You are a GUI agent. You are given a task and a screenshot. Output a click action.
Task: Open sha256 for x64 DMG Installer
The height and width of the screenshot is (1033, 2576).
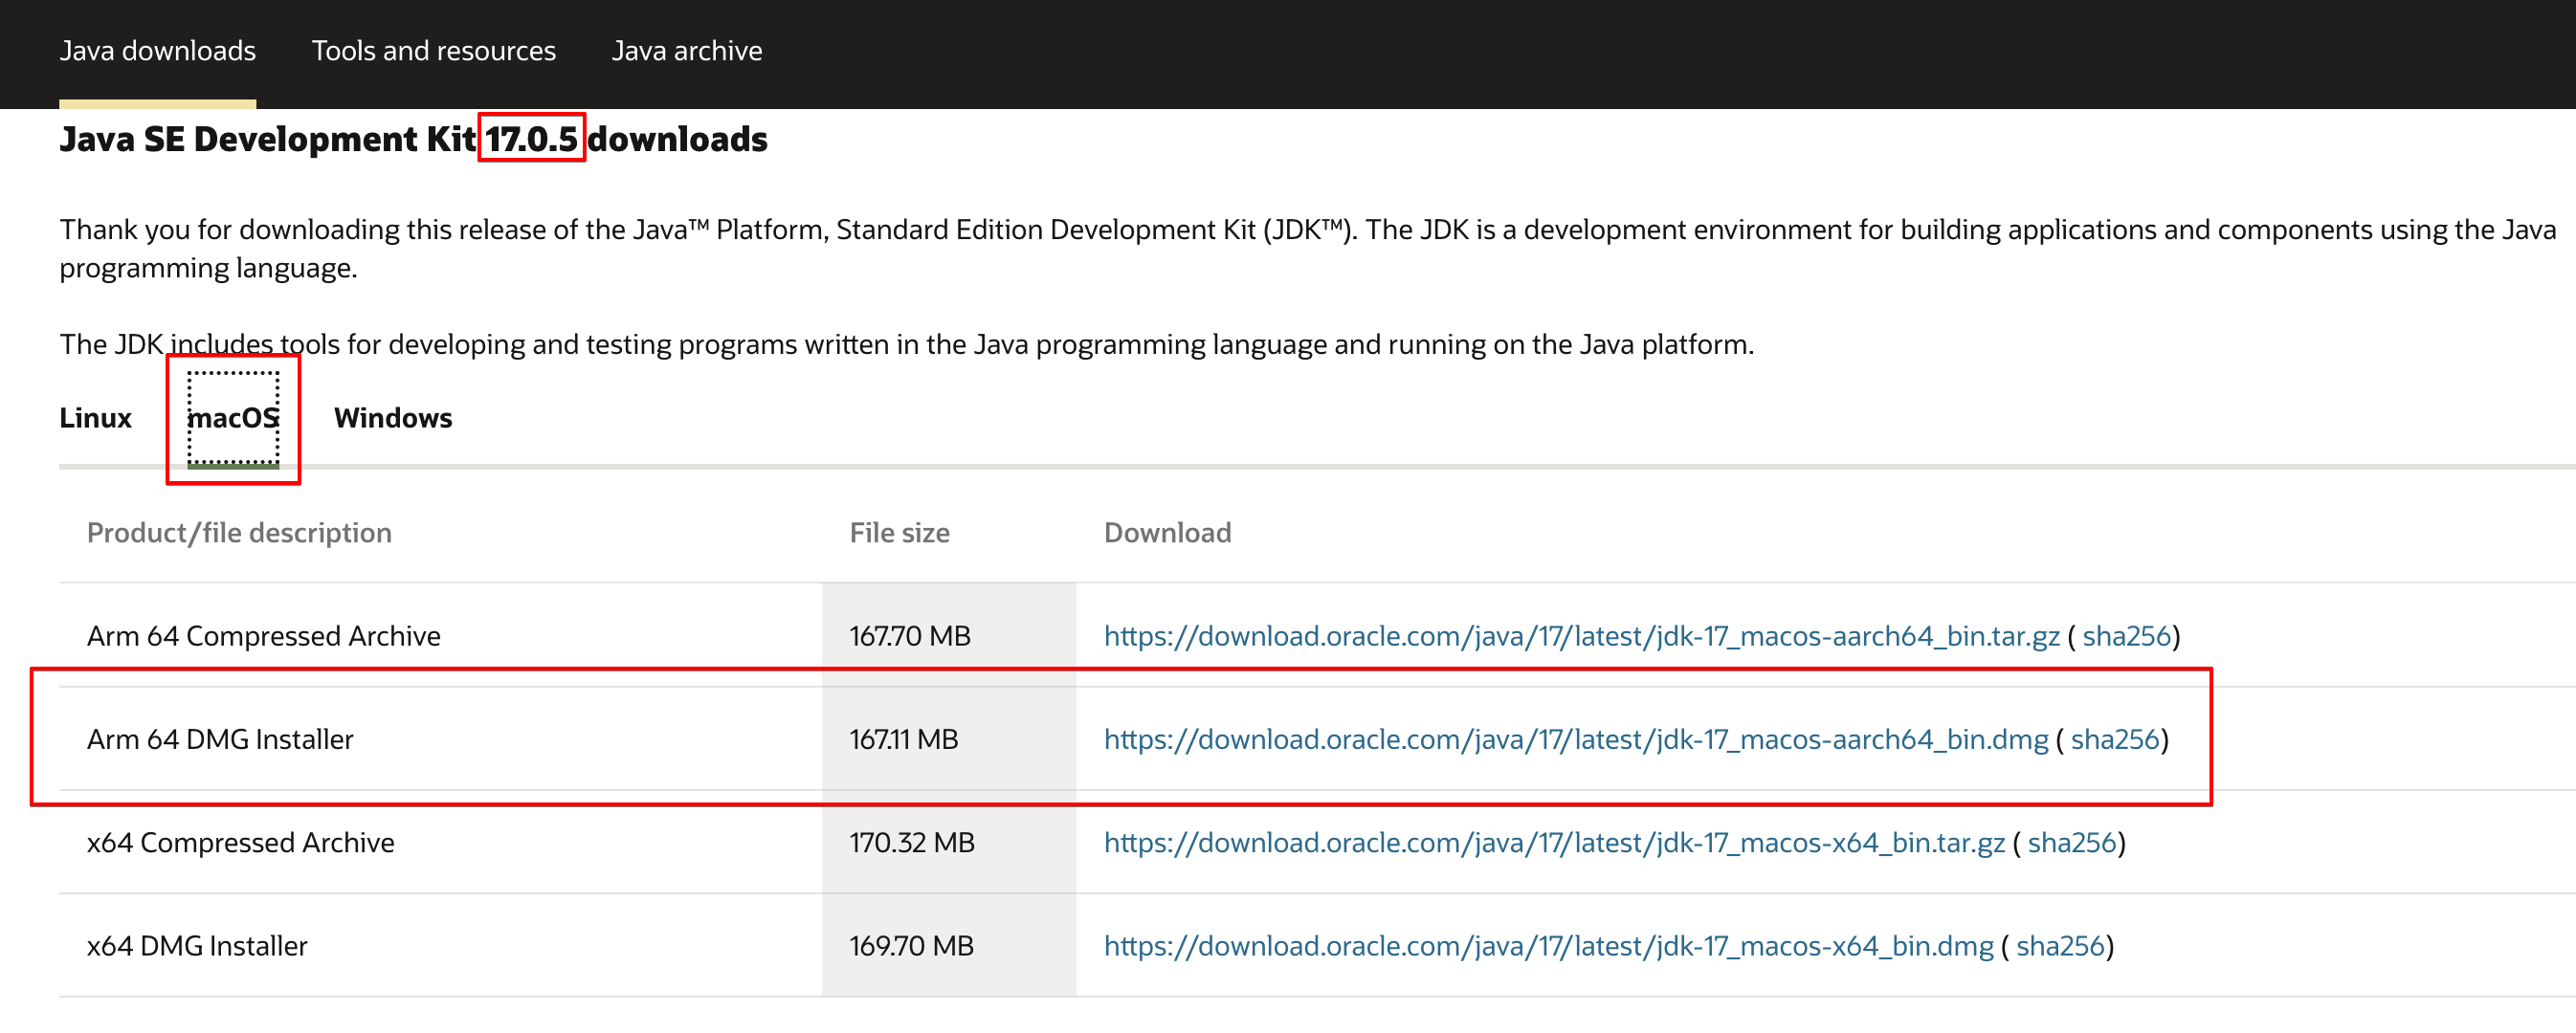pos(2060,945)
